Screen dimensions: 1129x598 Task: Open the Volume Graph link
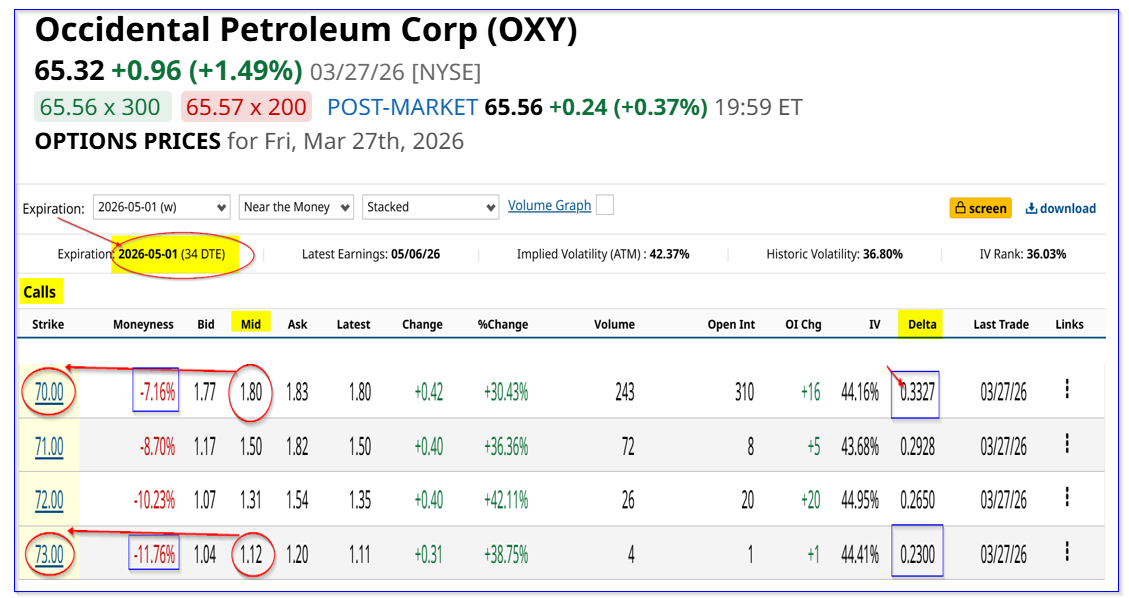[549, 206]
